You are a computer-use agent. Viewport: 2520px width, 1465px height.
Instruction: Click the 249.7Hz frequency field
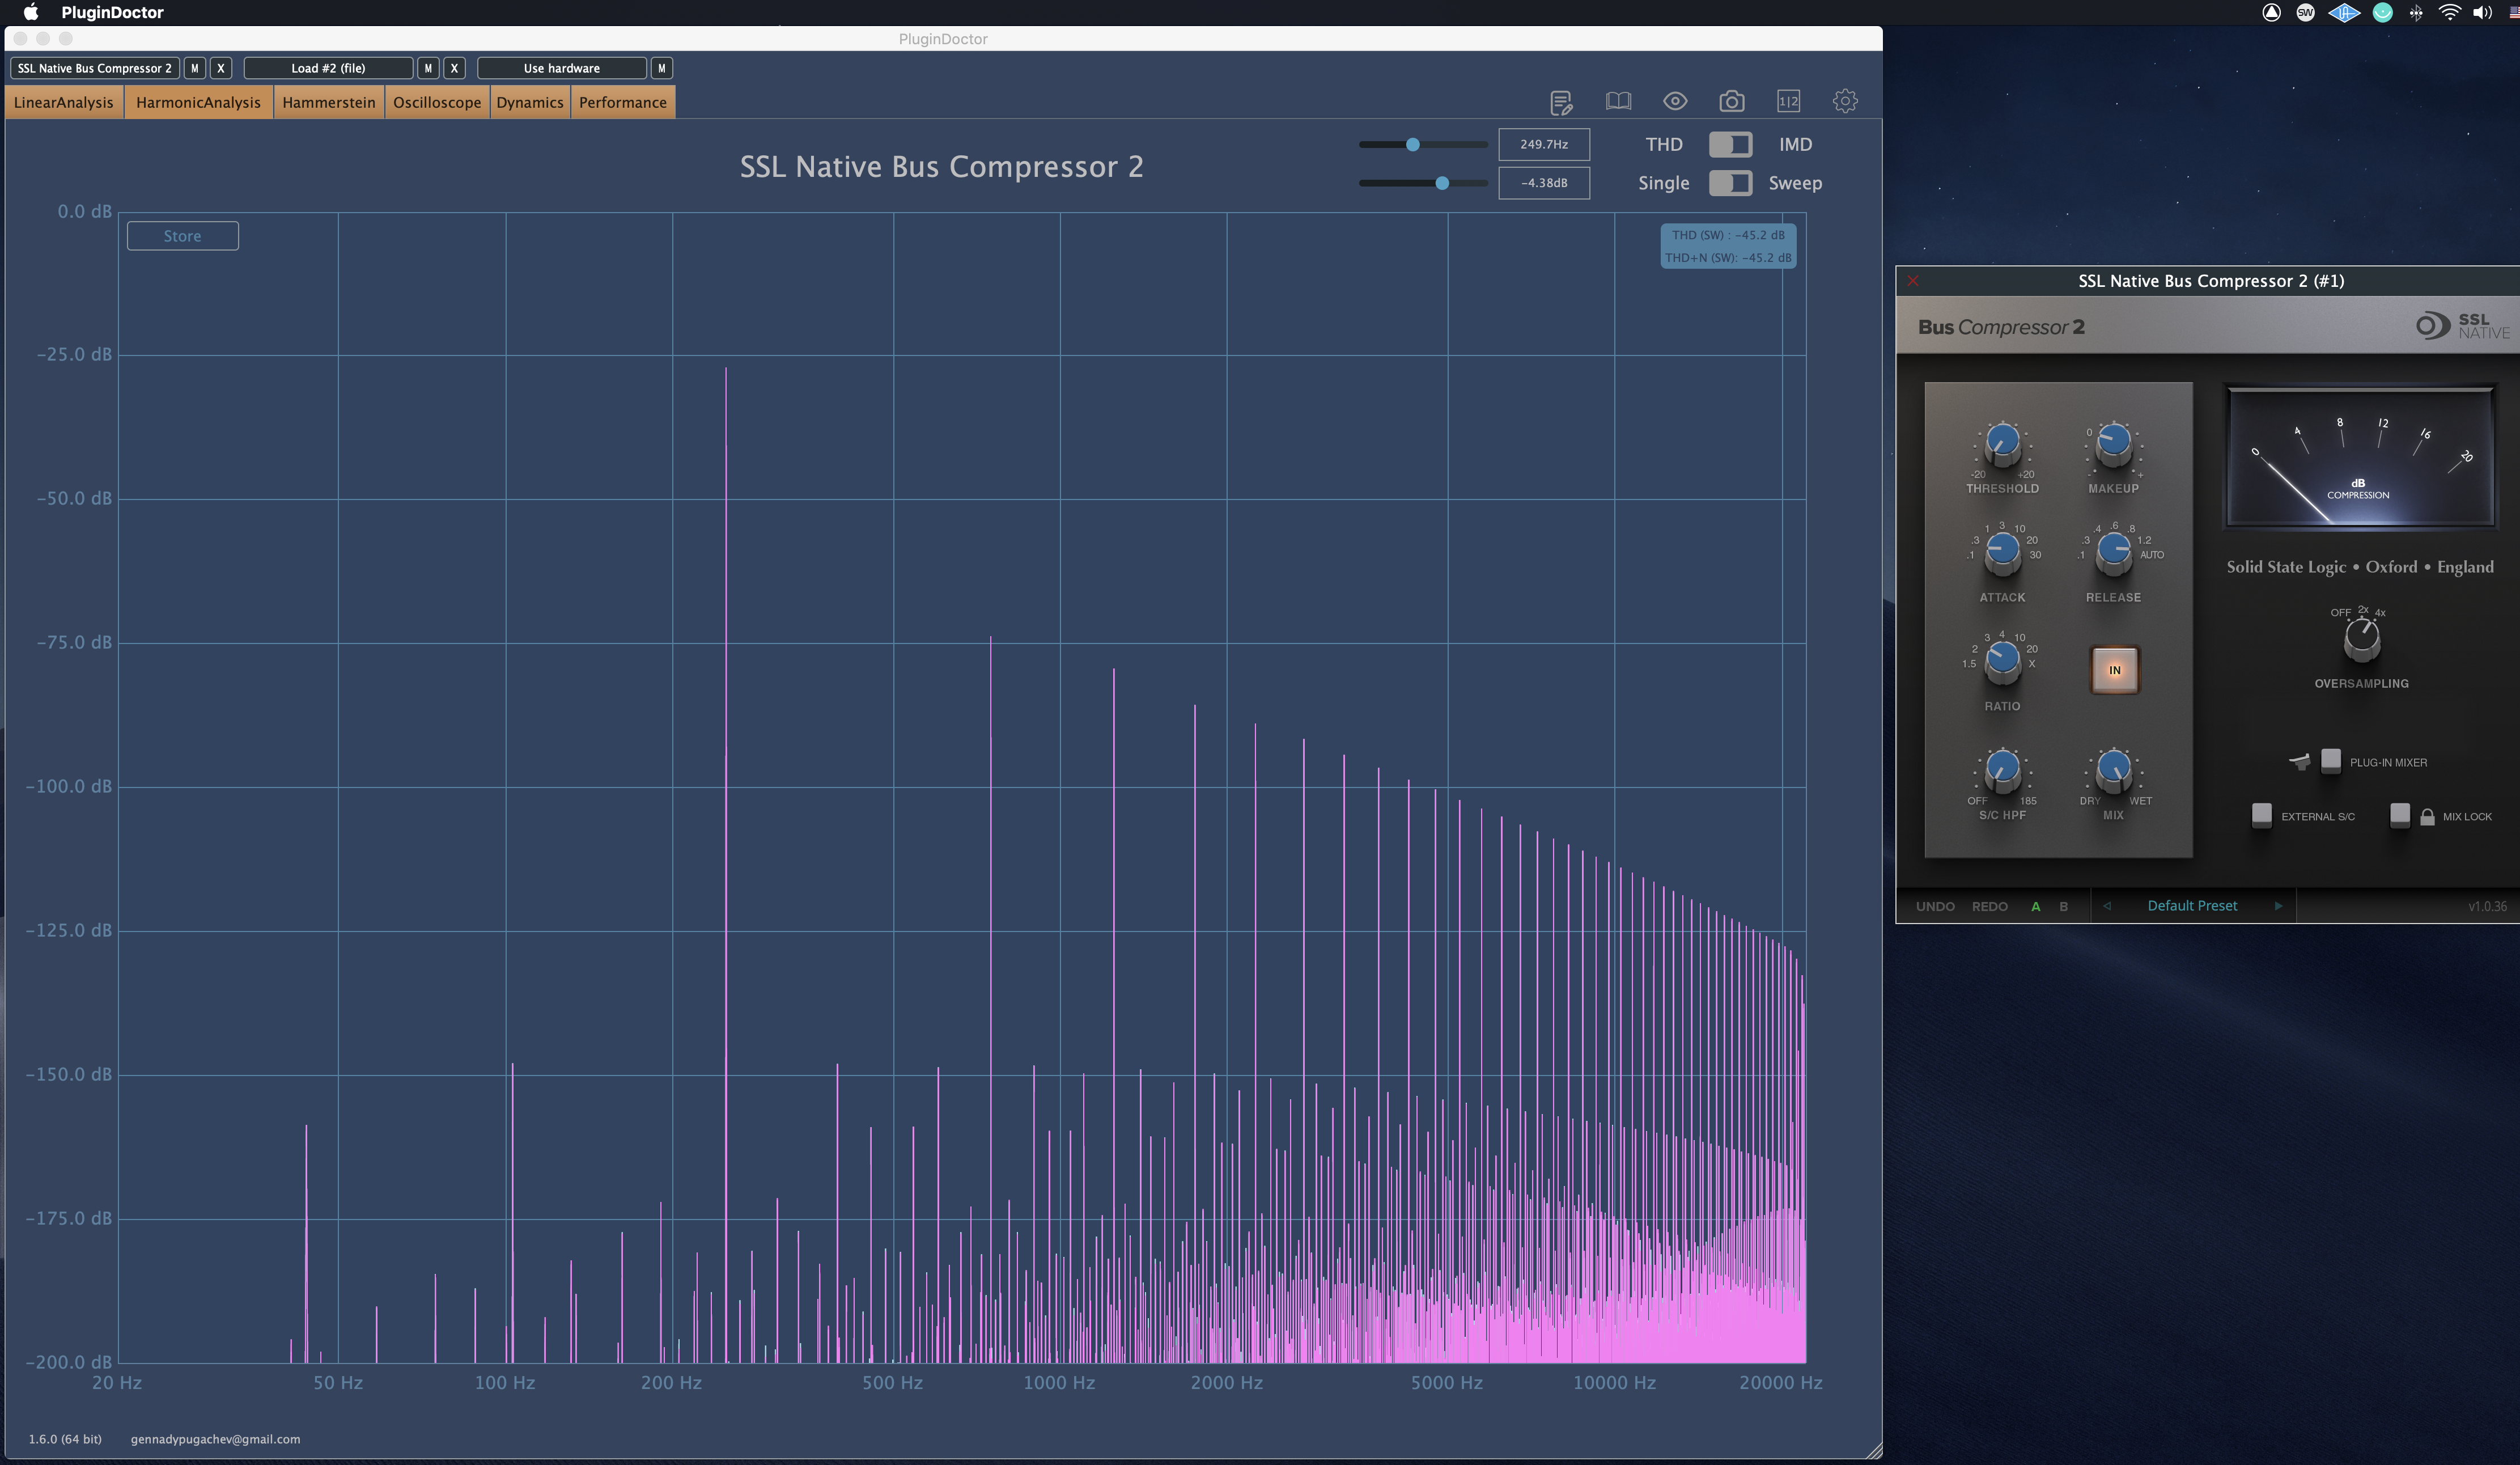(x=1544, y=144)
